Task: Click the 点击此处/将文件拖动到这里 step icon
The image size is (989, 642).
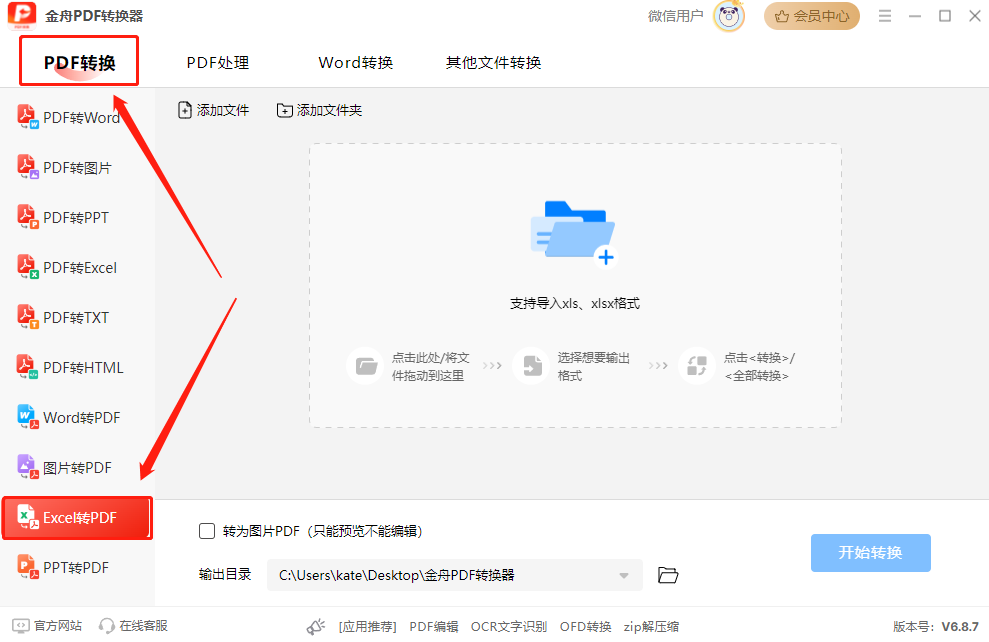Action: click(x=366, y=366)
